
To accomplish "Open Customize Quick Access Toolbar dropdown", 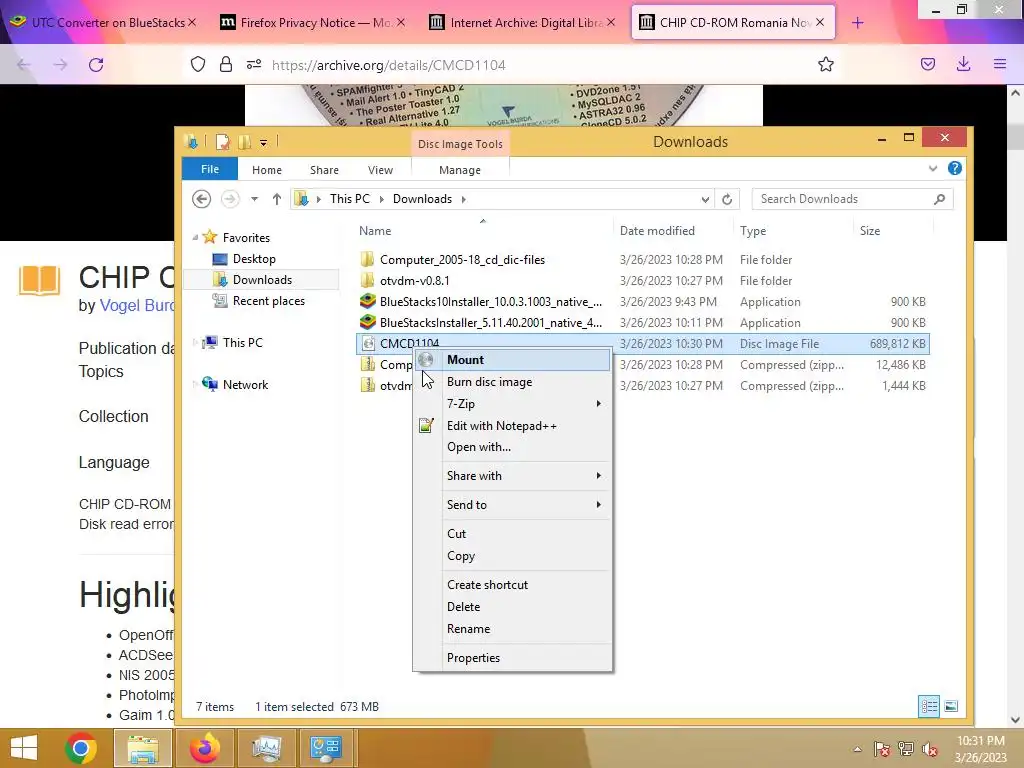I will pos(263,142).
